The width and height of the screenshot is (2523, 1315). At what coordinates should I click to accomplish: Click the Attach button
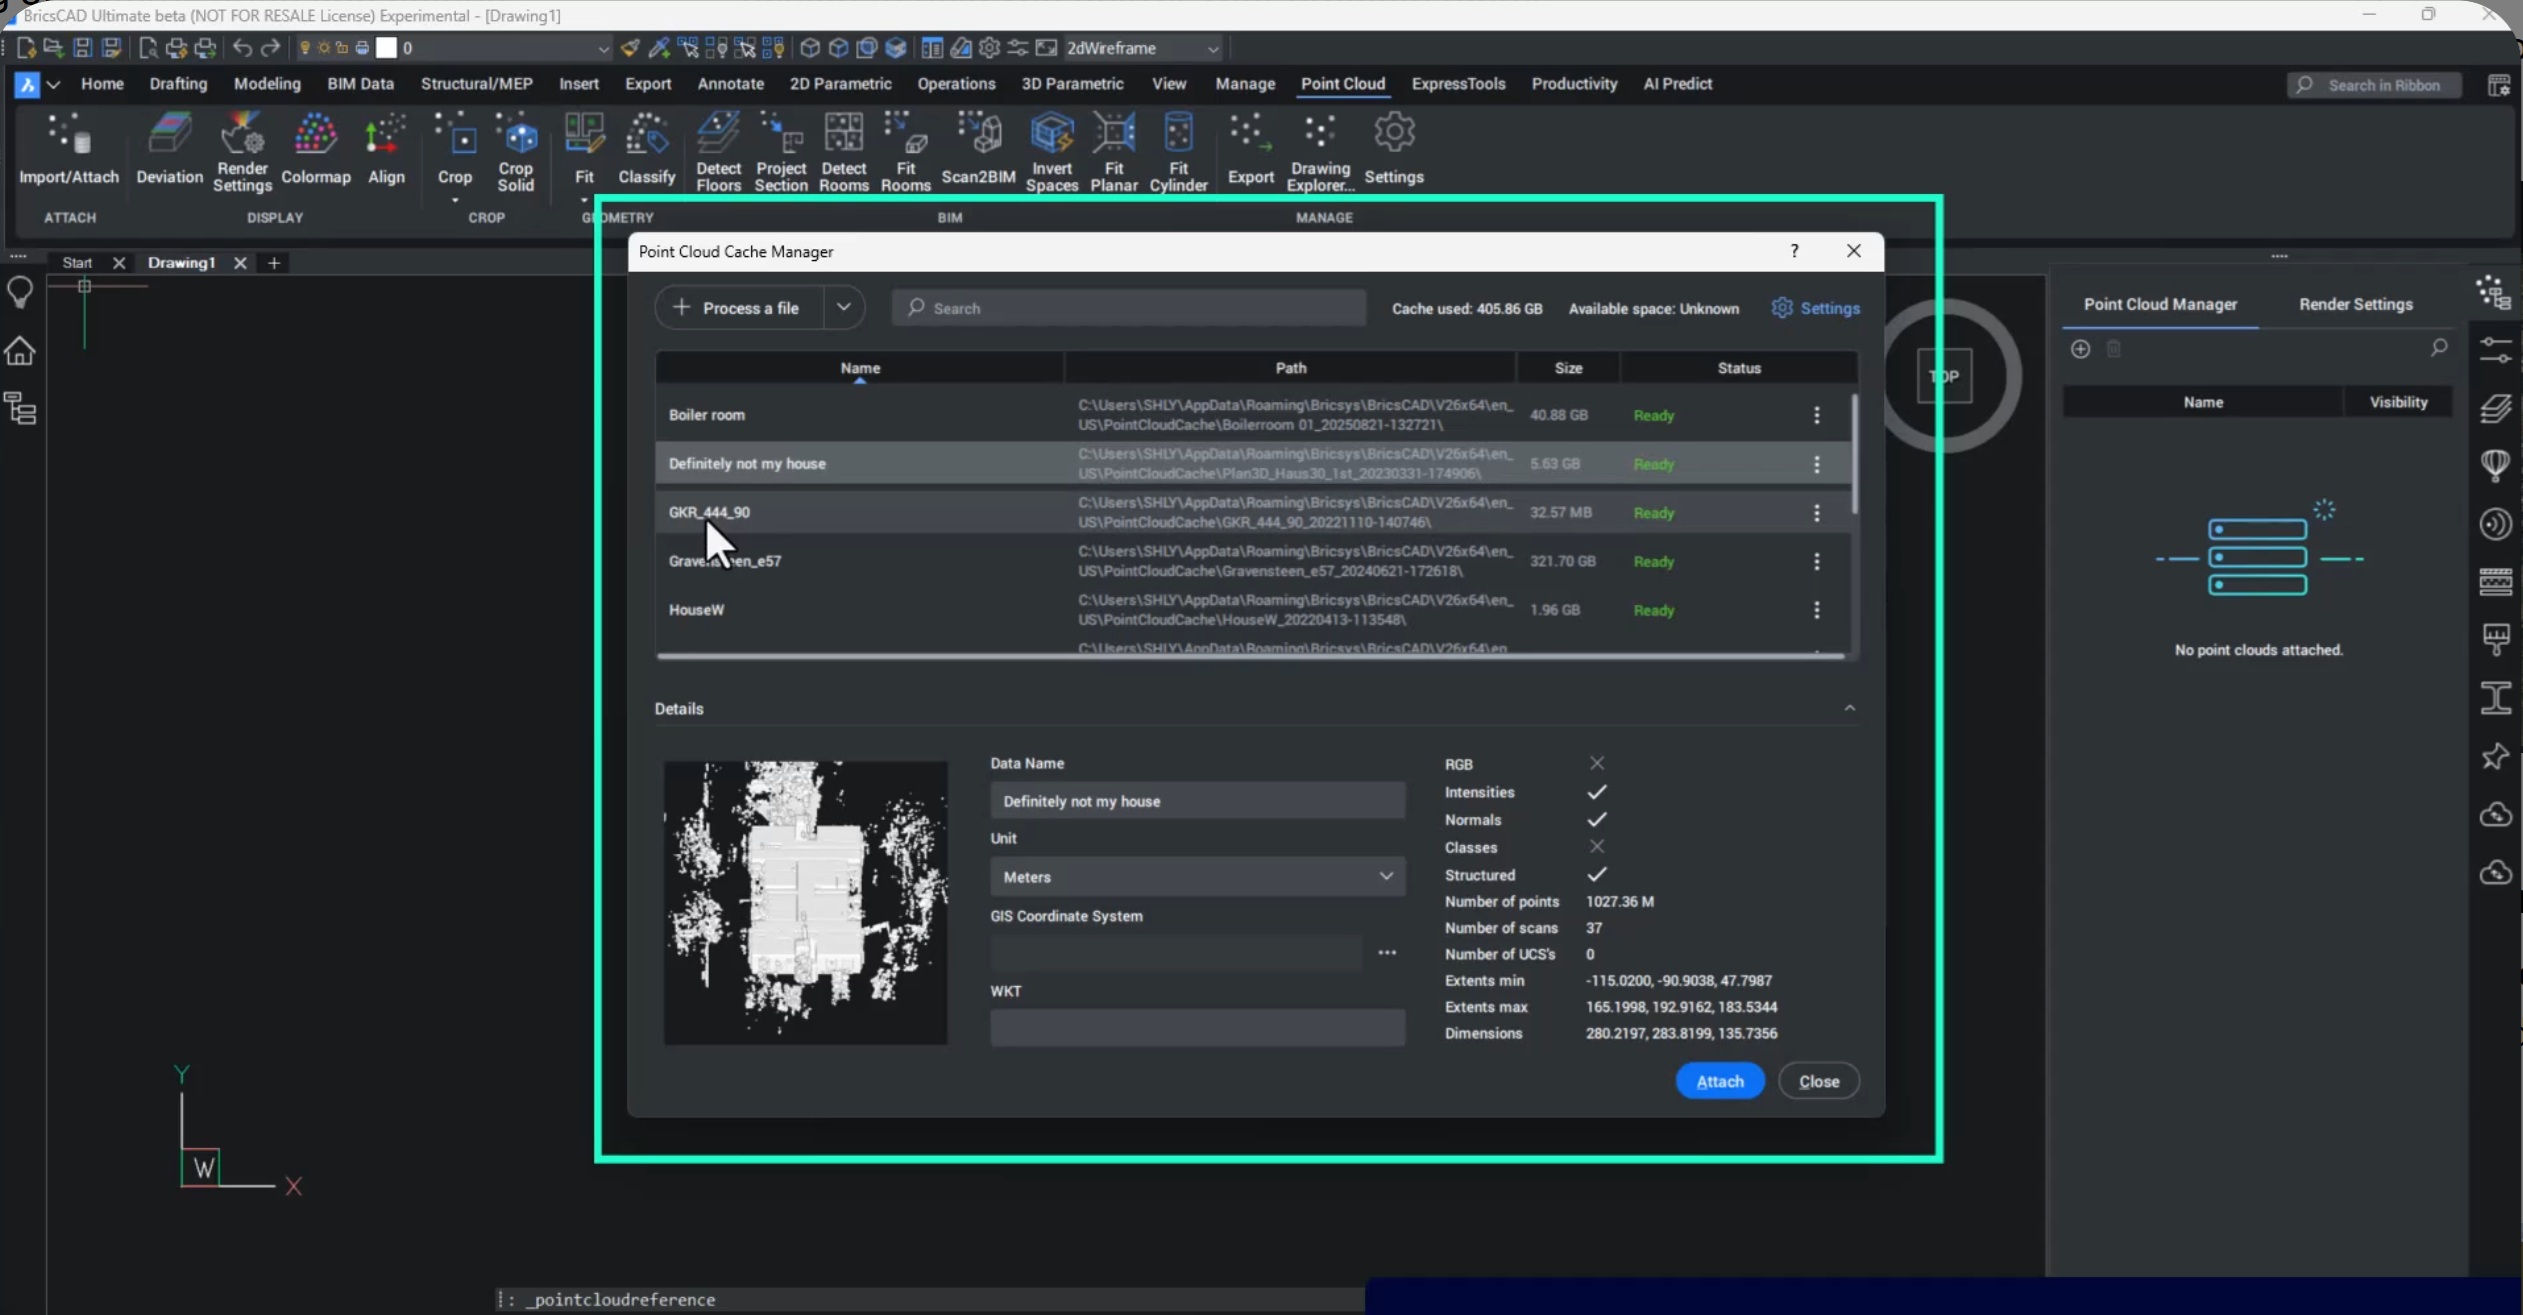[1719, 1081]
